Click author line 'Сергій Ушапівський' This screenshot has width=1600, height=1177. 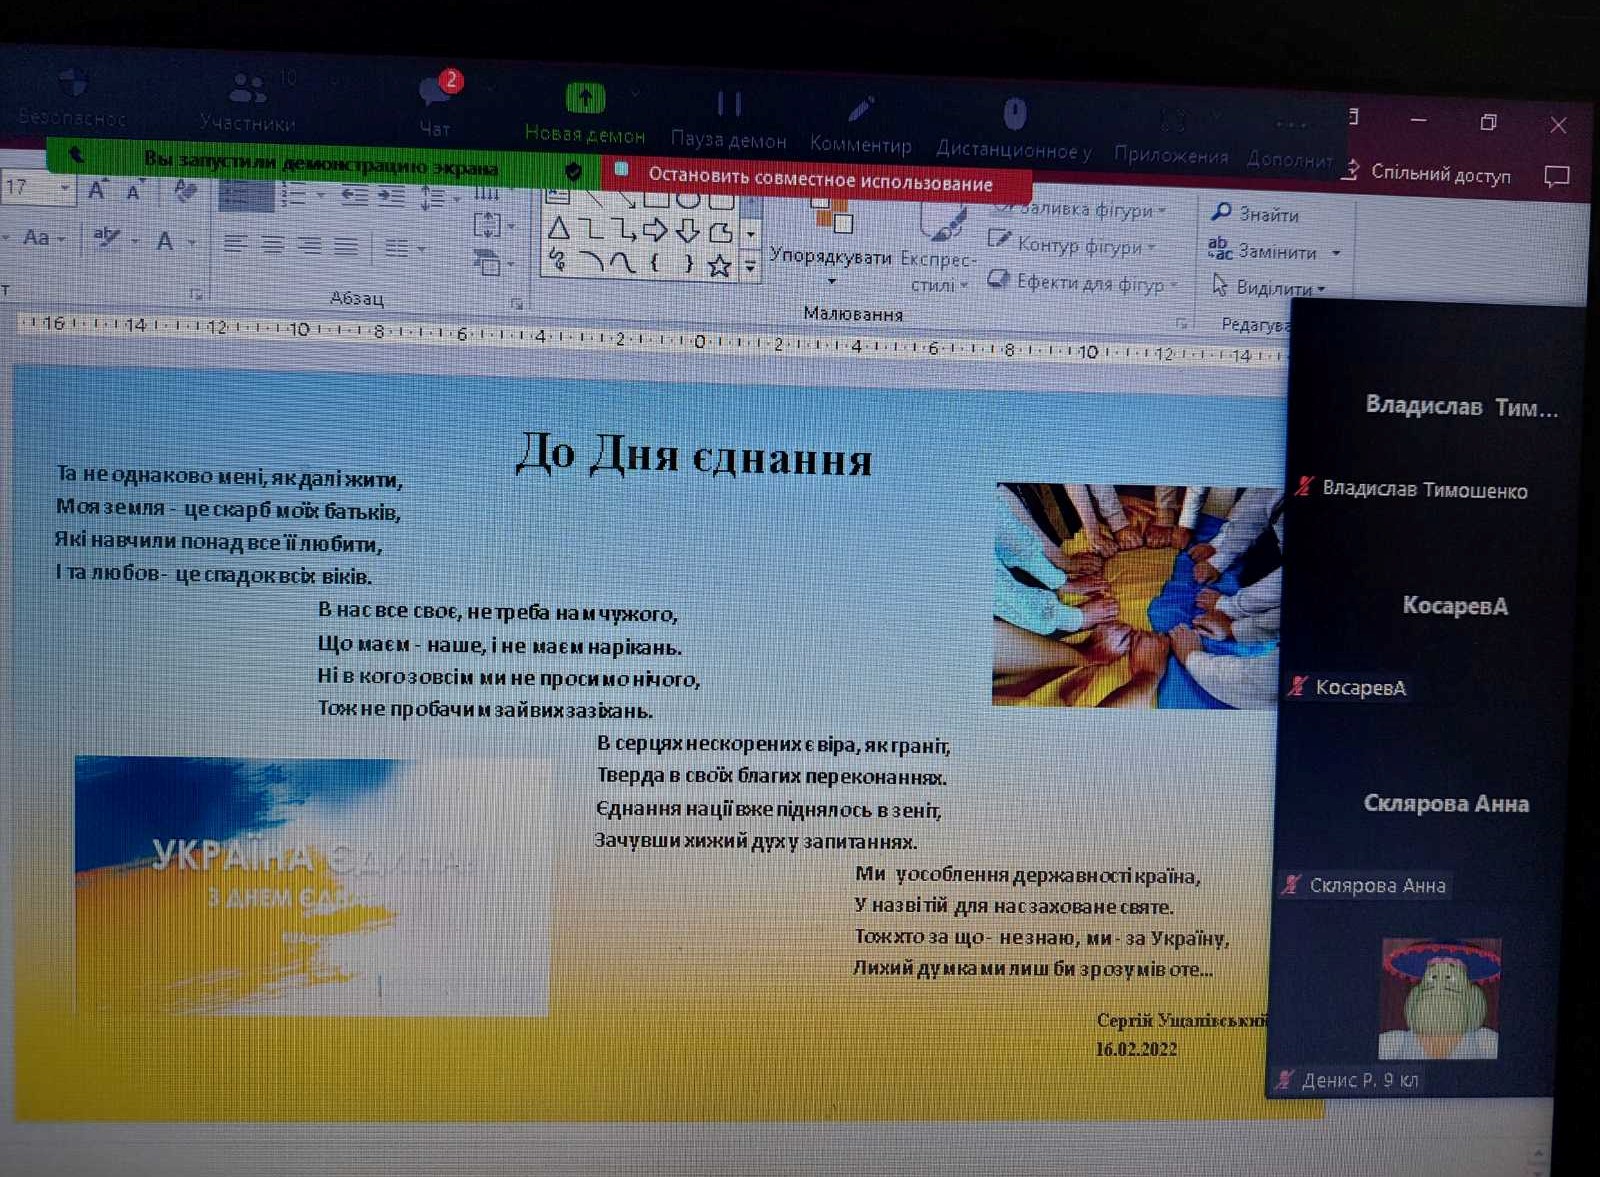coord(1182,1021)
